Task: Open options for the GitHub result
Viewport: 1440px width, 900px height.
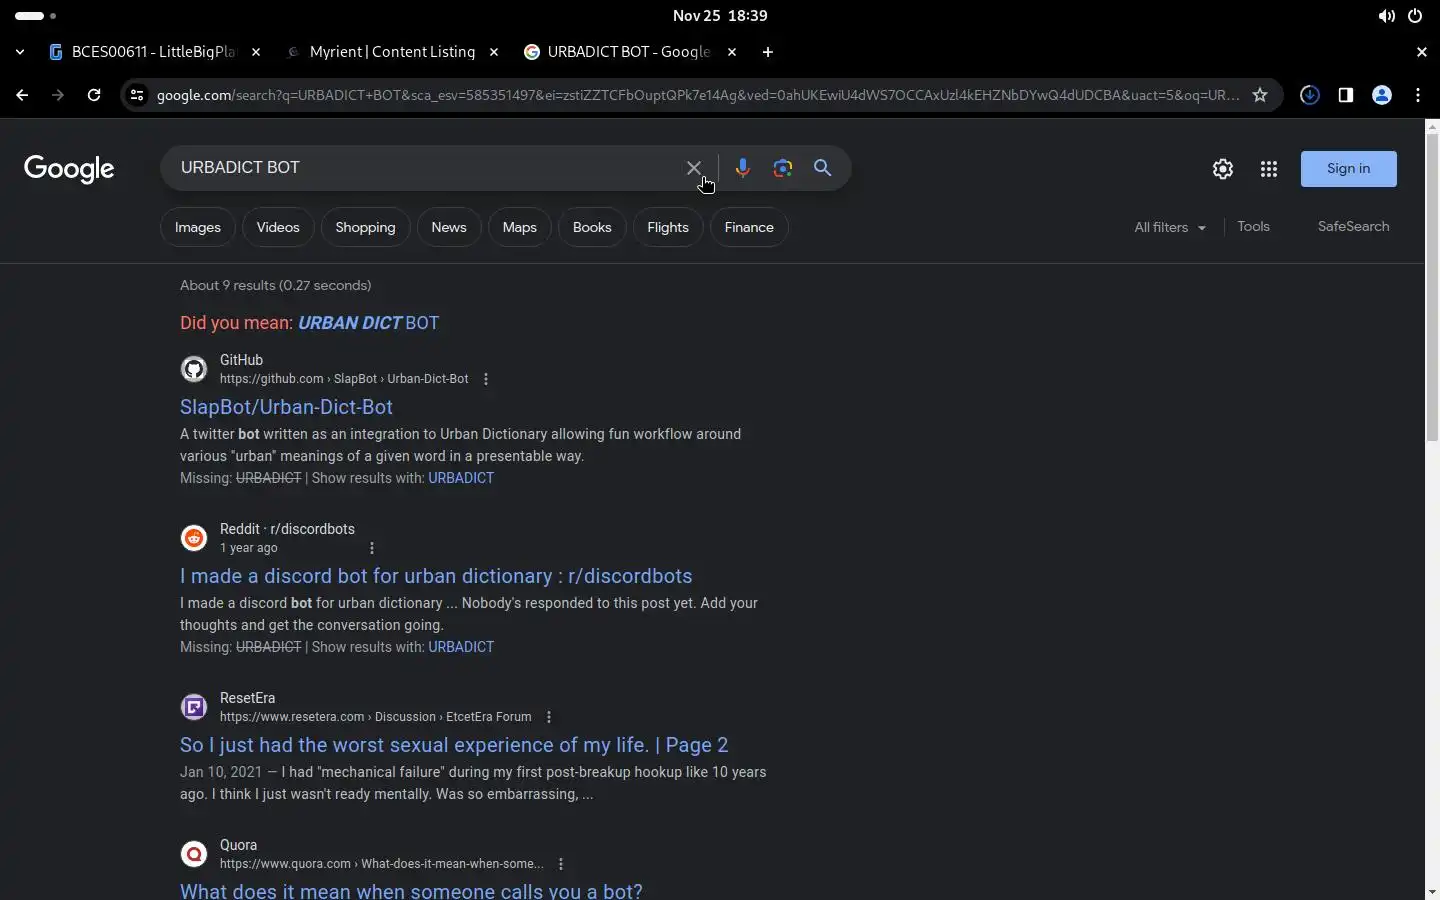Action: 486,379
